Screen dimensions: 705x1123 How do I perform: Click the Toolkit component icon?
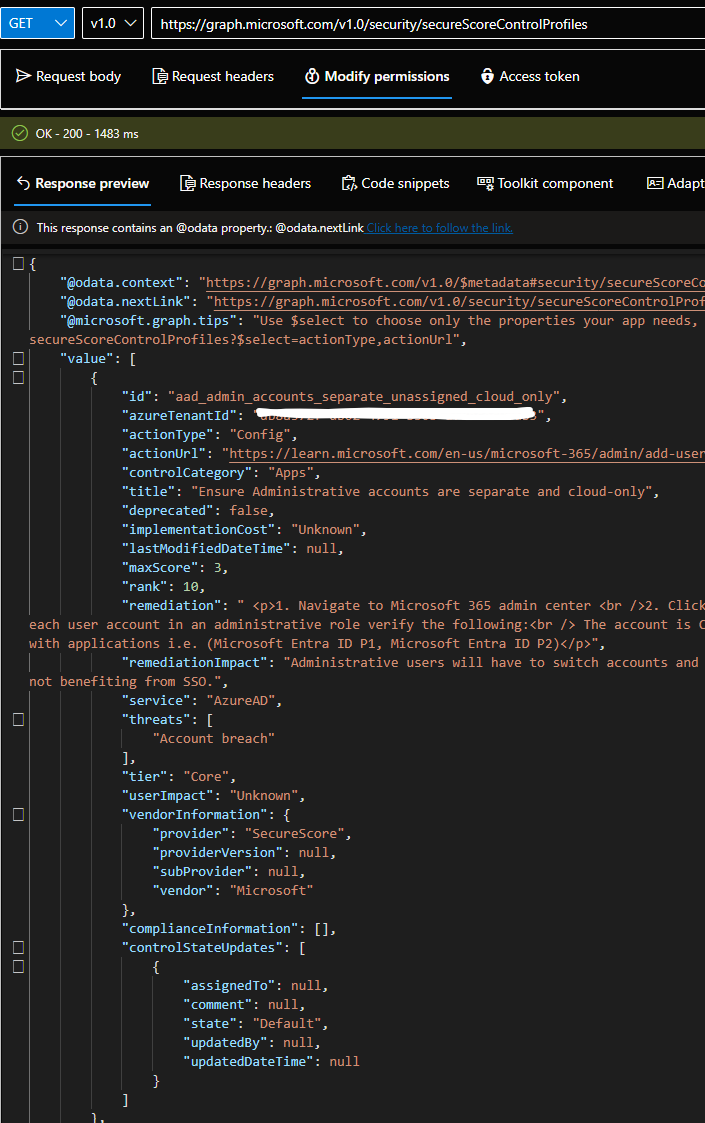tap(485, 183)
